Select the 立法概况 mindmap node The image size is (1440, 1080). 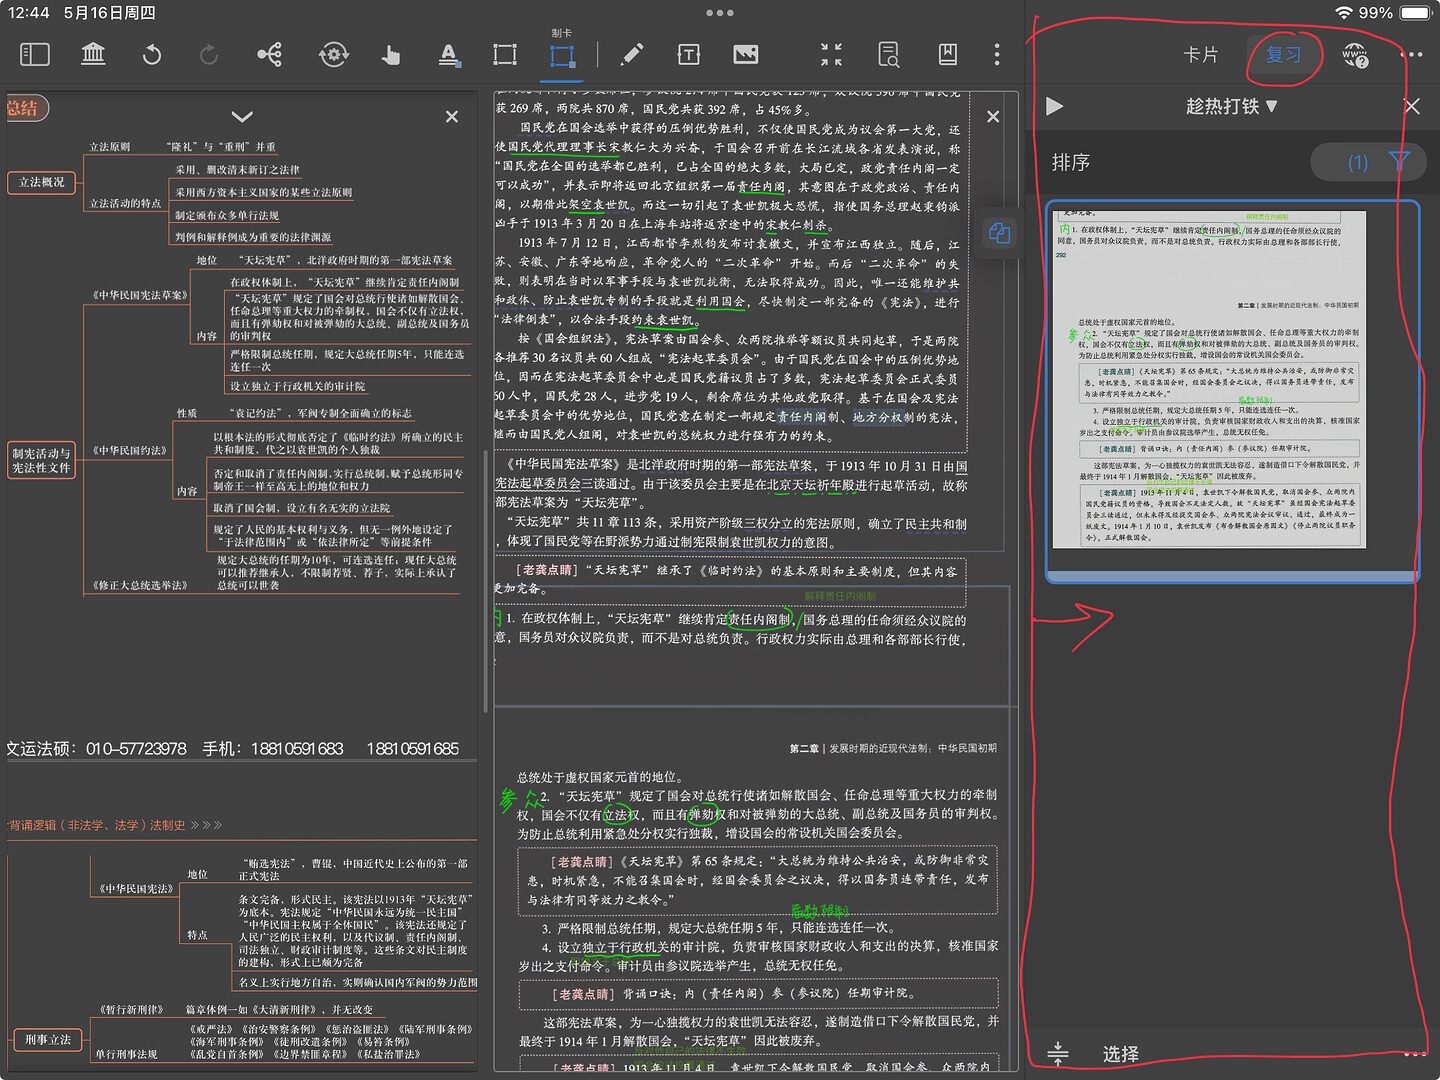coord(42,182)
